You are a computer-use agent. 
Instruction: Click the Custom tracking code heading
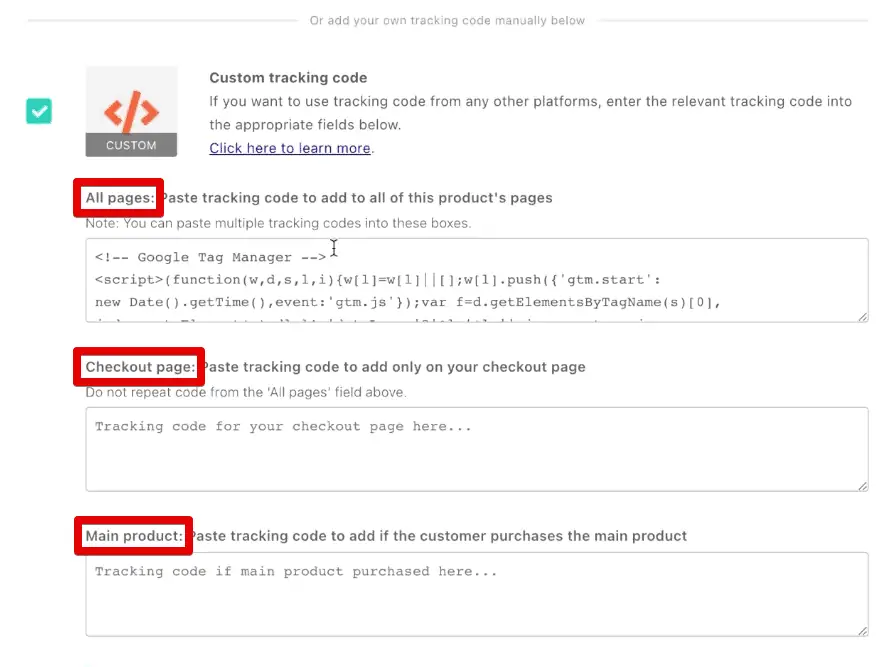[288, 77]
